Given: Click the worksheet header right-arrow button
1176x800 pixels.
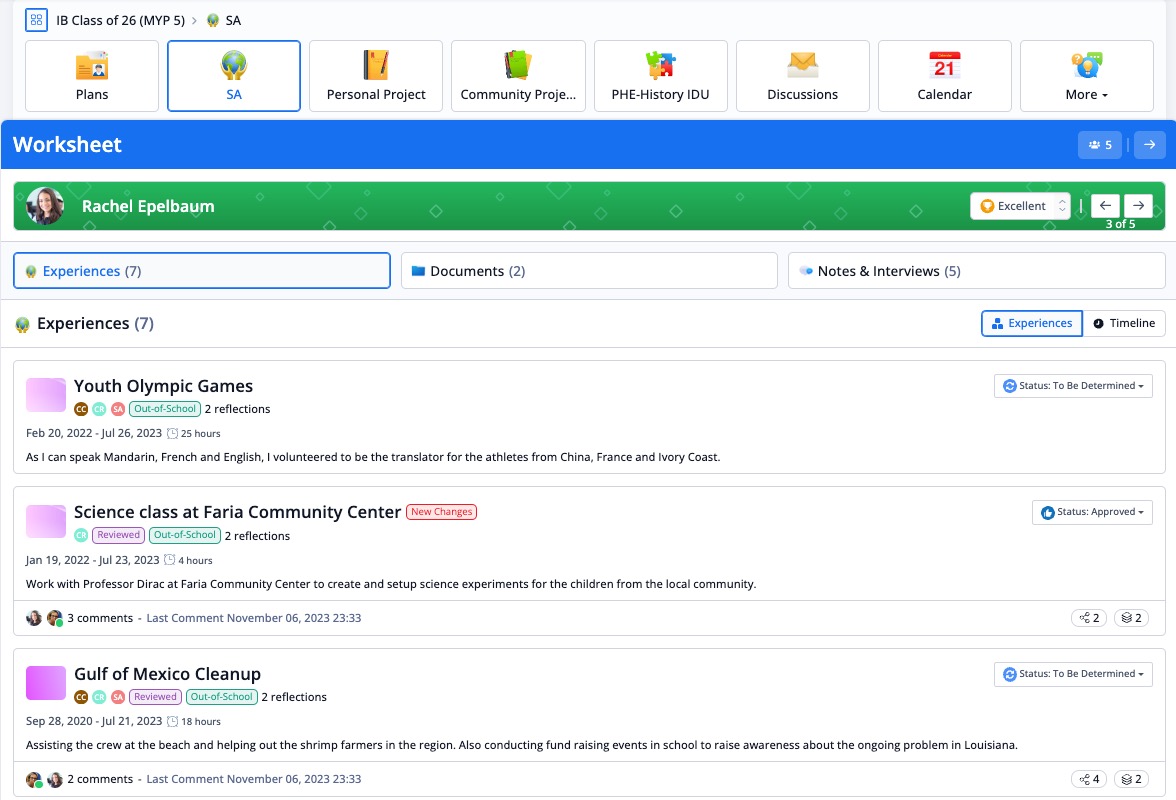Looking at the screenshot, I should point(1149,145).
